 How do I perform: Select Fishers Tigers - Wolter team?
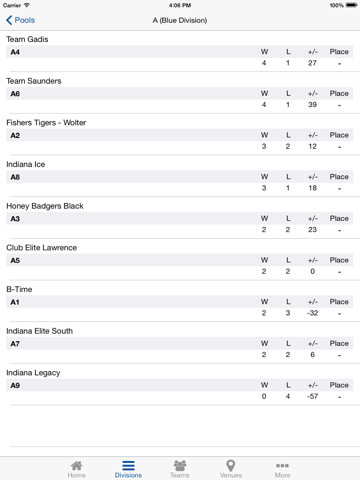(180, 135)
